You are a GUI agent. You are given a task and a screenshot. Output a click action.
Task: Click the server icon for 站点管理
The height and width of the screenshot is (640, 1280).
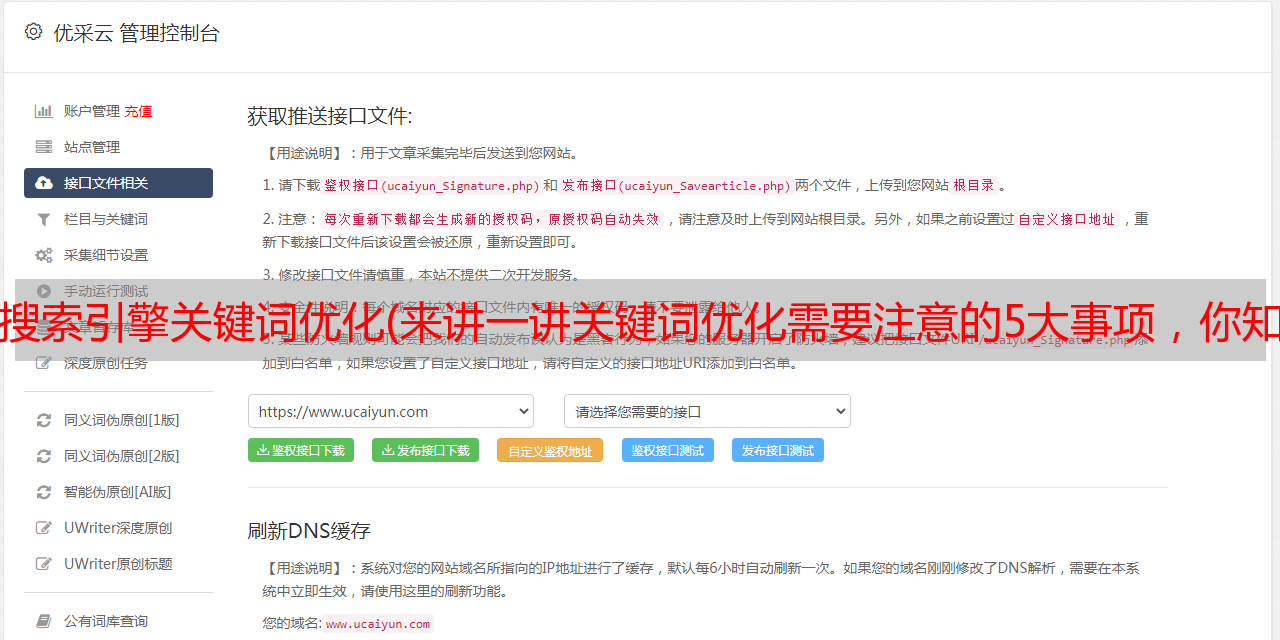click(44, 147)
